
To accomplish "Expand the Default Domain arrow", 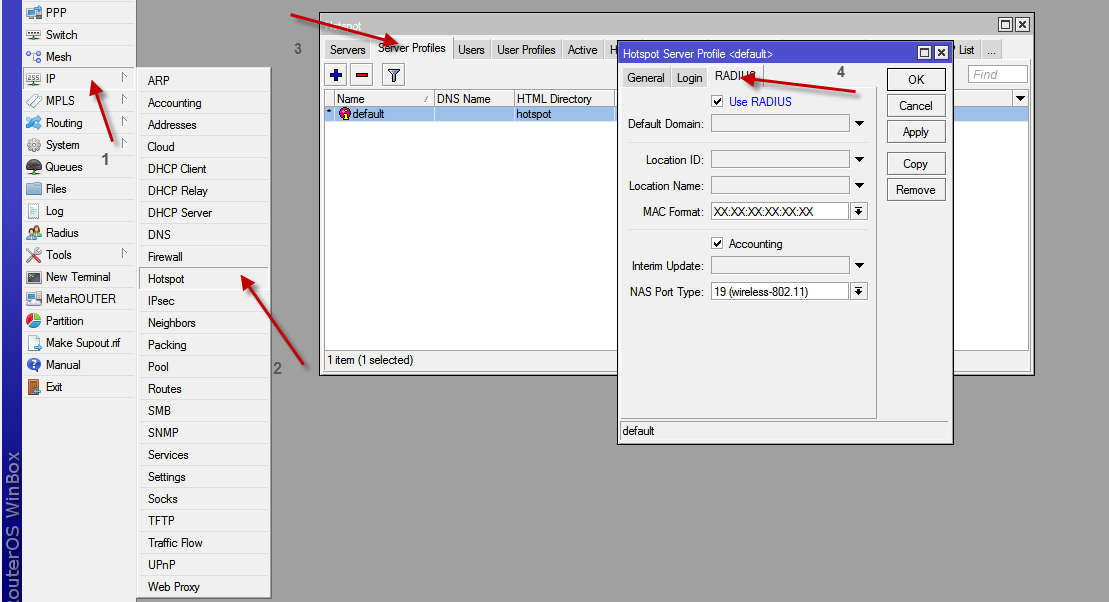I will click(859, 123).
